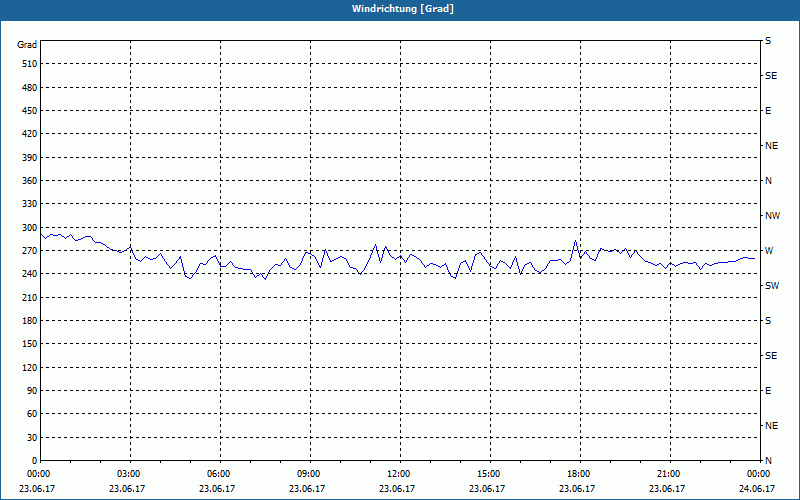Click the 24.06.17 date label
The height and width of the screenshot is (500, 800).
click(x=757, y=489)
